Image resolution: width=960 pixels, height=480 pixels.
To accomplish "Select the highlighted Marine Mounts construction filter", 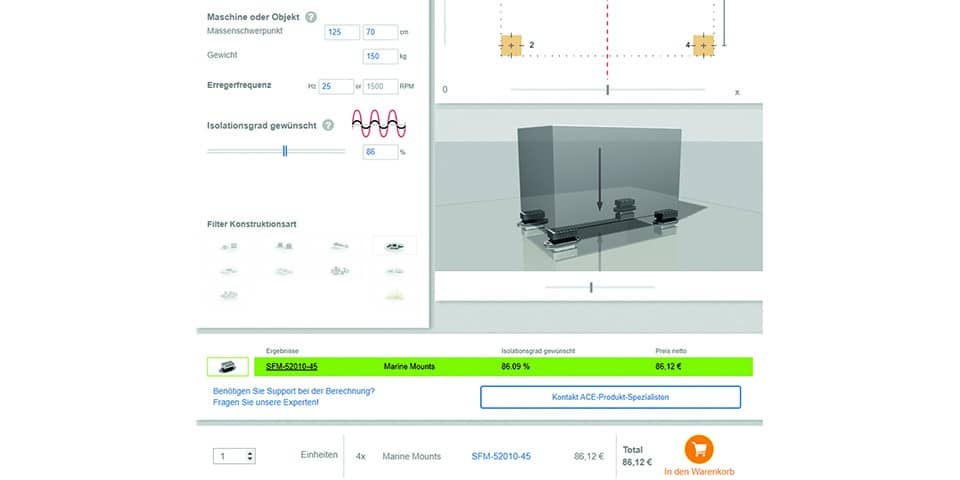I will [394, 245].
